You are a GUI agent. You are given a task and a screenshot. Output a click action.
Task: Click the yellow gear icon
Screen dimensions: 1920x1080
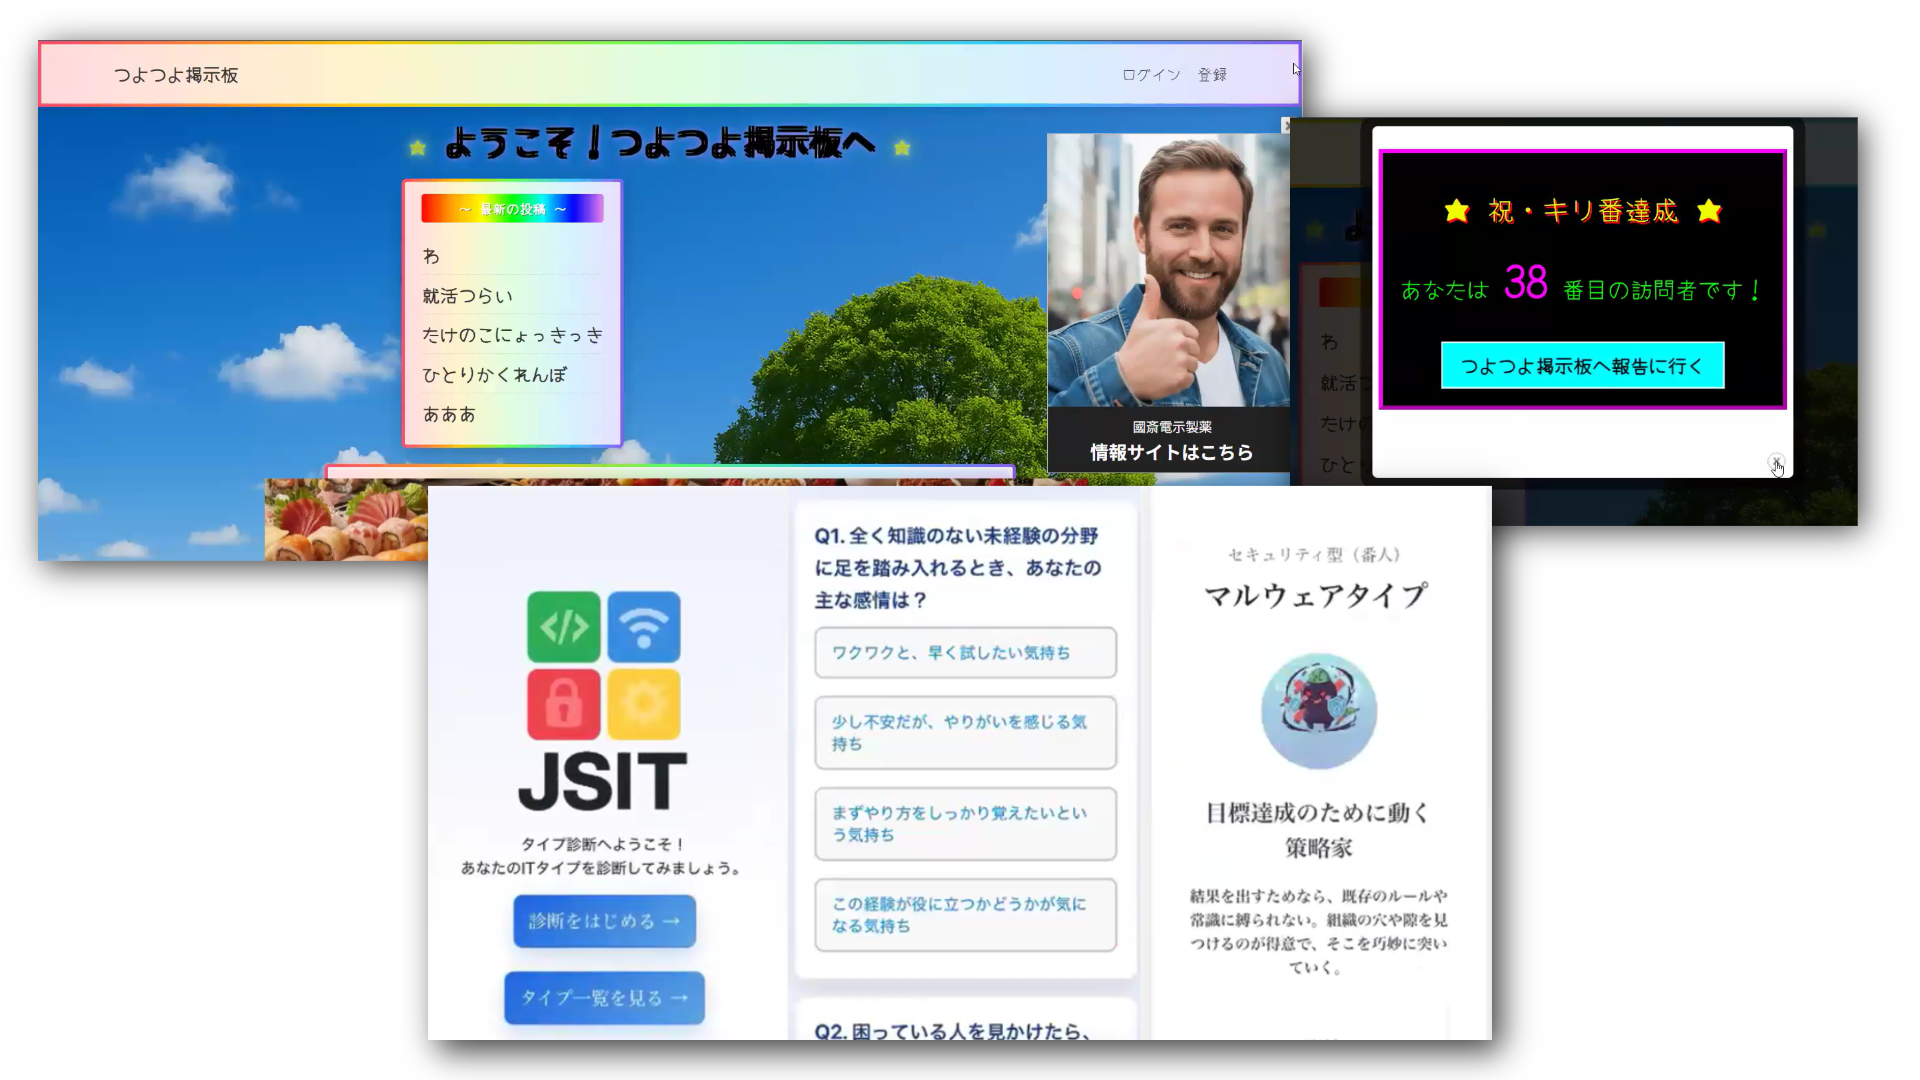click(644, 704)
